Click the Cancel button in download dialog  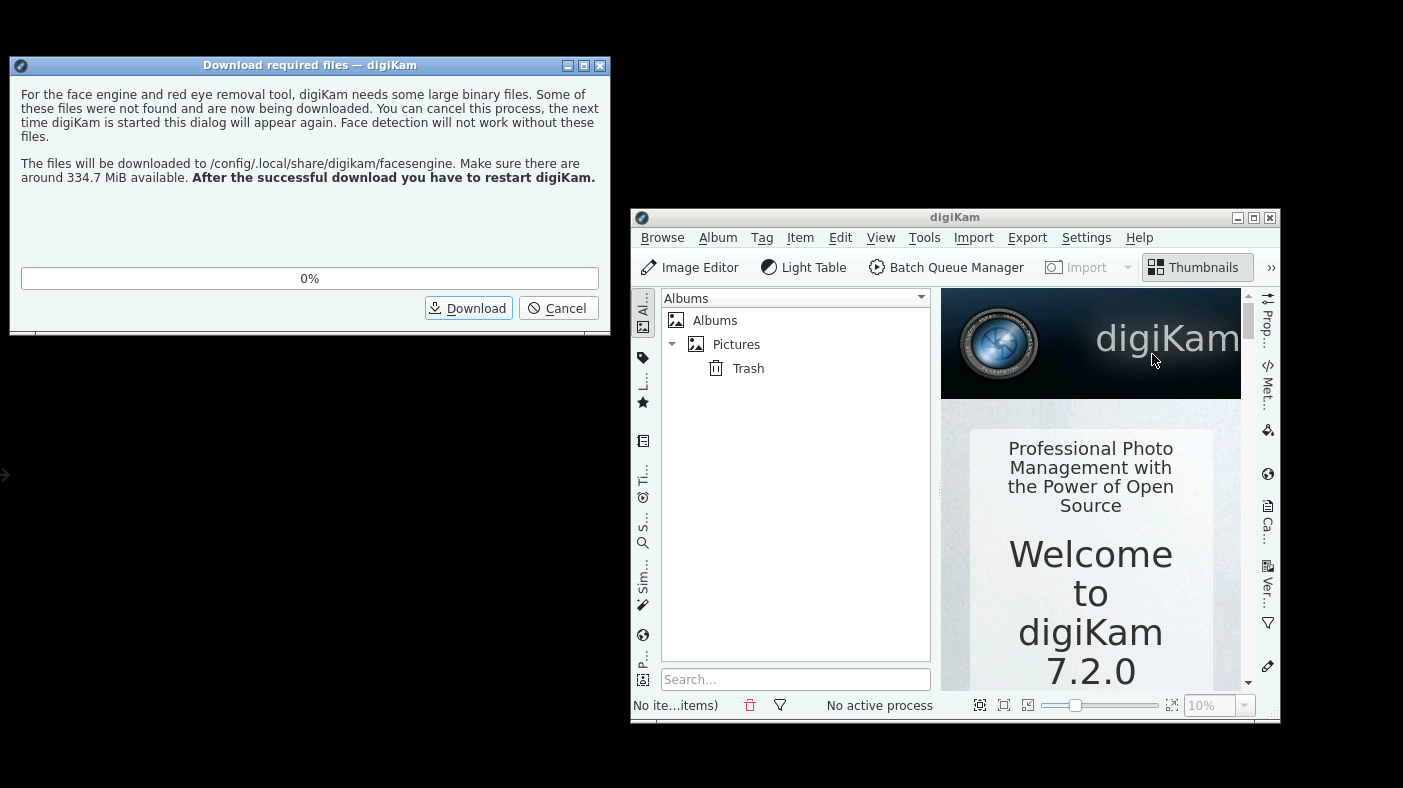559,308
